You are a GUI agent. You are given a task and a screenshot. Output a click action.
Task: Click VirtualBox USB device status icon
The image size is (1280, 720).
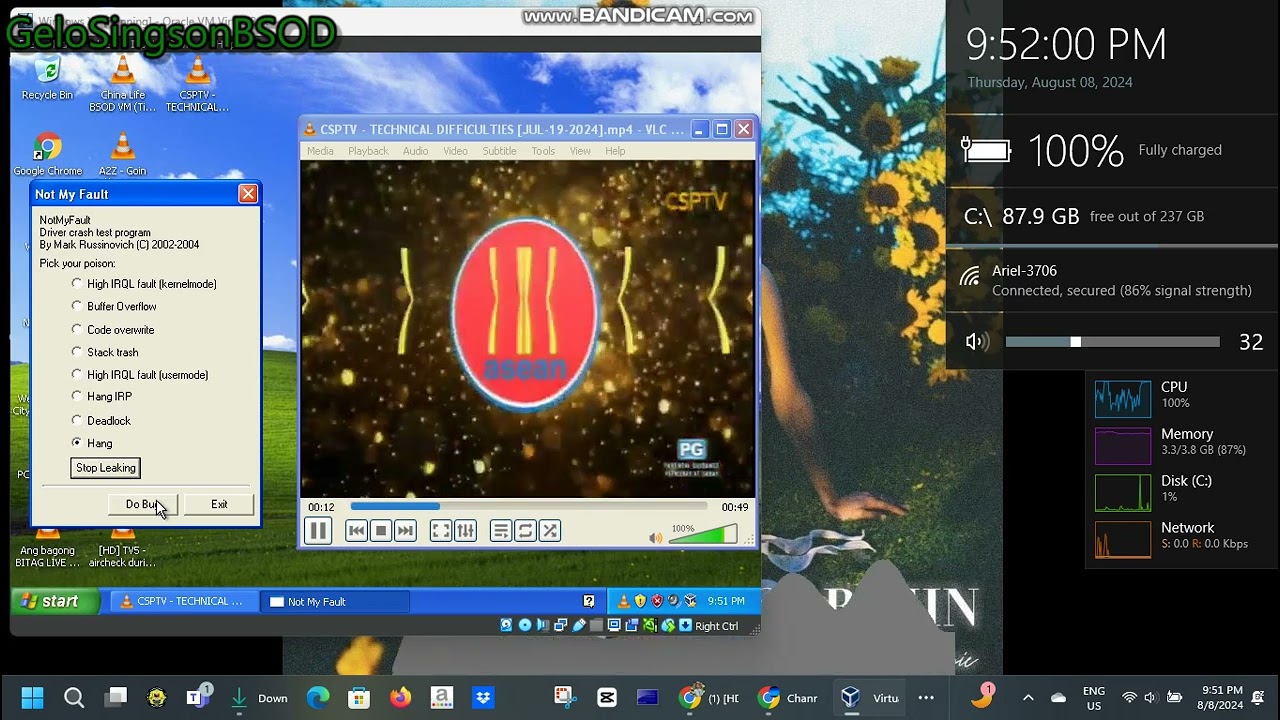pyautogui.click(x=578, y=626)
